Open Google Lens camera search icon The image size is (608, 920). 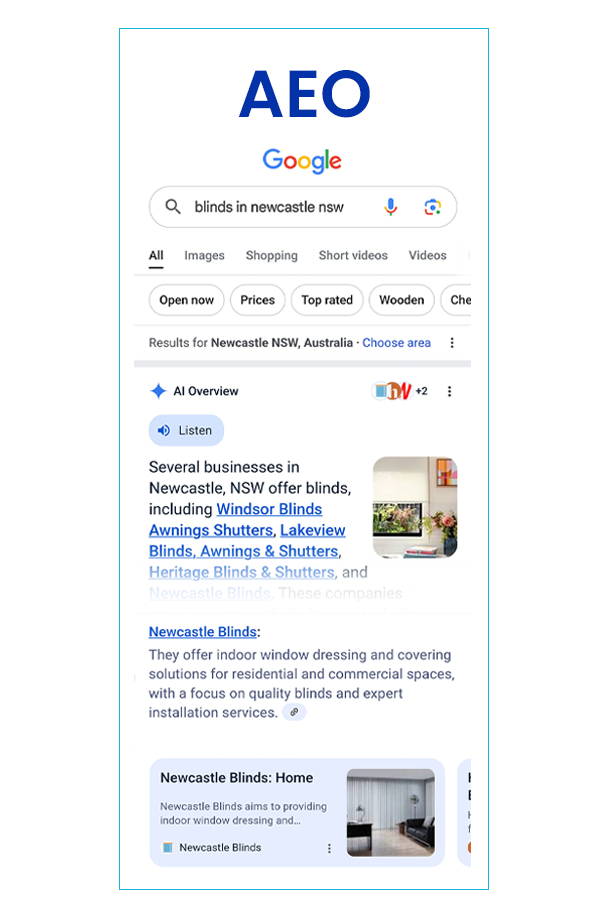pyautogui.click(x=433, y=207)
